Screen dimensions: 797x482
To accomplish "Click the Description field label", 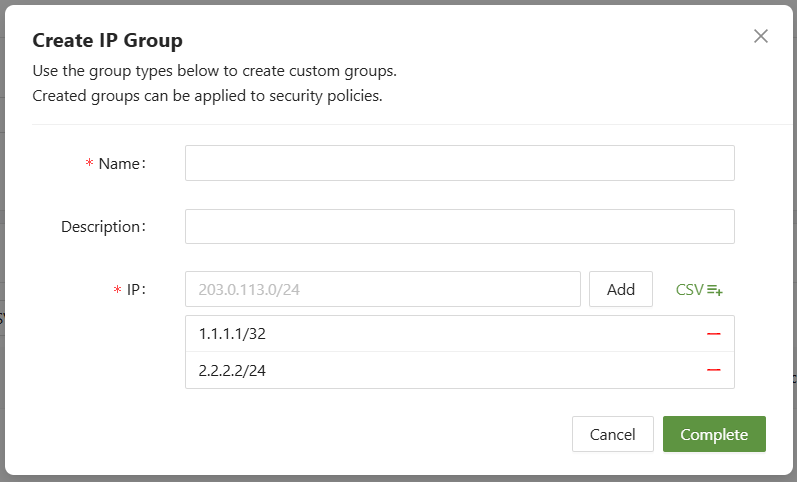I will point(103,226).
